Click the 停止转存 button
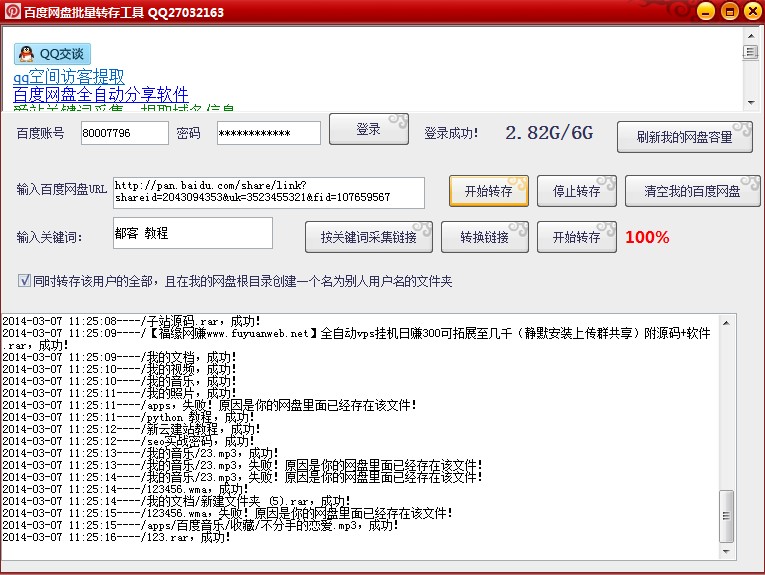The image size is (765, 575). pos(577,191)
